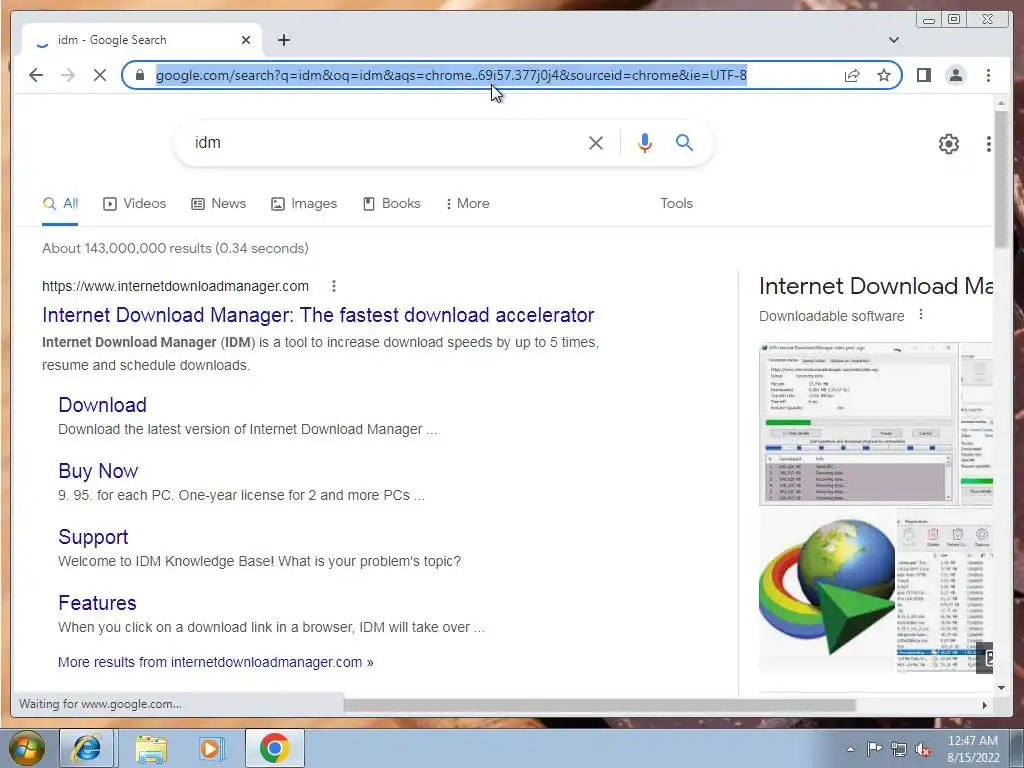Select the All results tab
This screenshot has width=1024, height=768.
[60, 204]
